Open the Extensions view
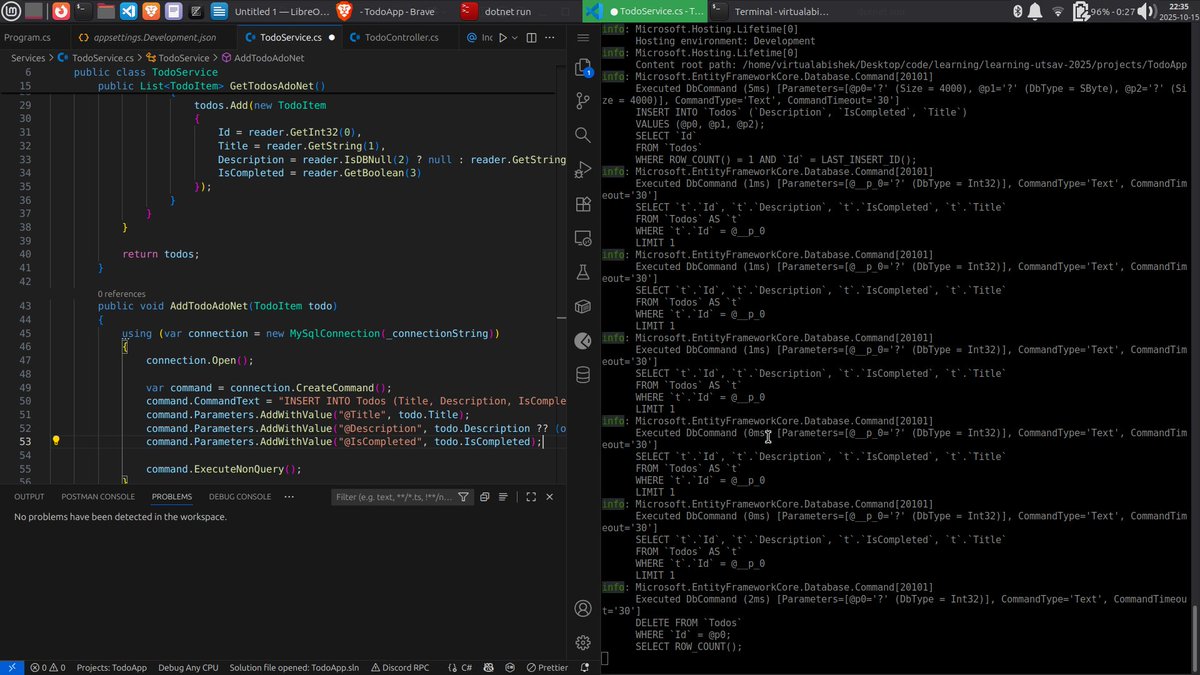This screenshot has height=675, width=1200. click(x=583, y=204)
